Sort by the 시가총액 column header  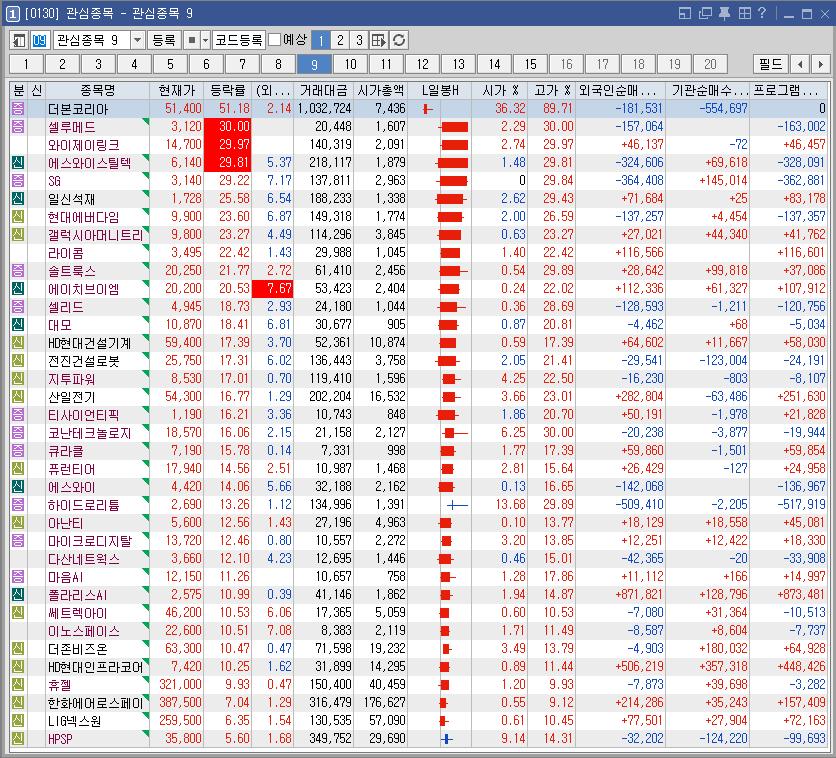pos(381,91)
